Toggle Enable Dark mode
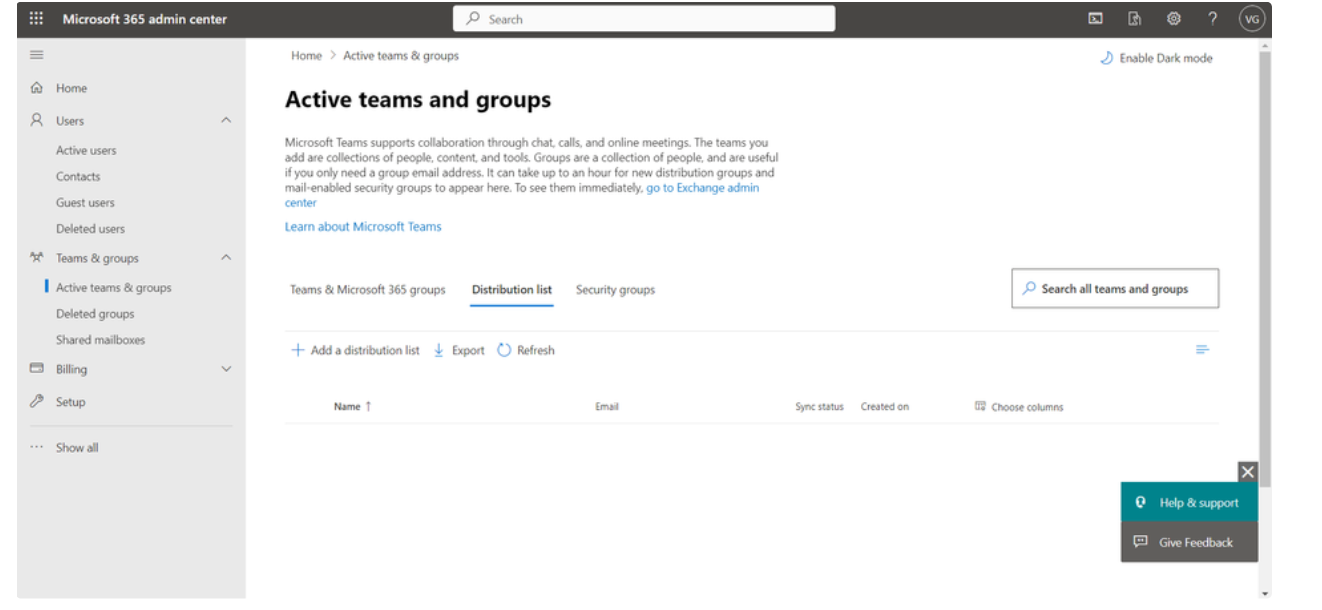This screenshot has width=1322, height=610. click(1156, 58)
